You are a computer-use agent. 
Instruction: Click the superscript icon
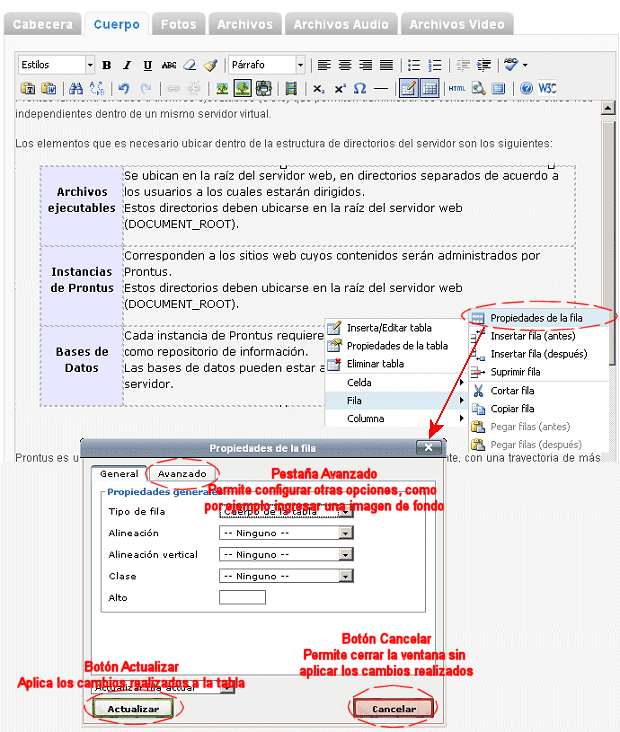[340, 88]
